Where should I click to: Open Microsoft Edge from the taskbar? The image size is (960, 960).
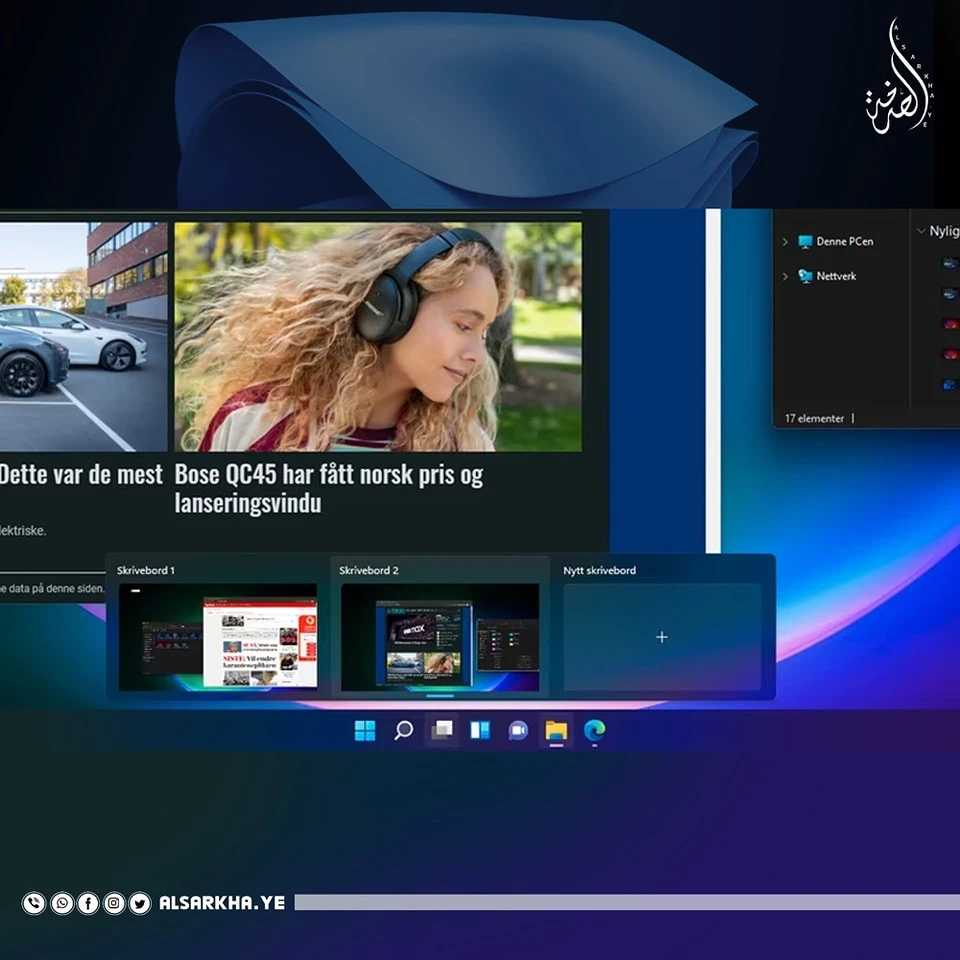595,731
